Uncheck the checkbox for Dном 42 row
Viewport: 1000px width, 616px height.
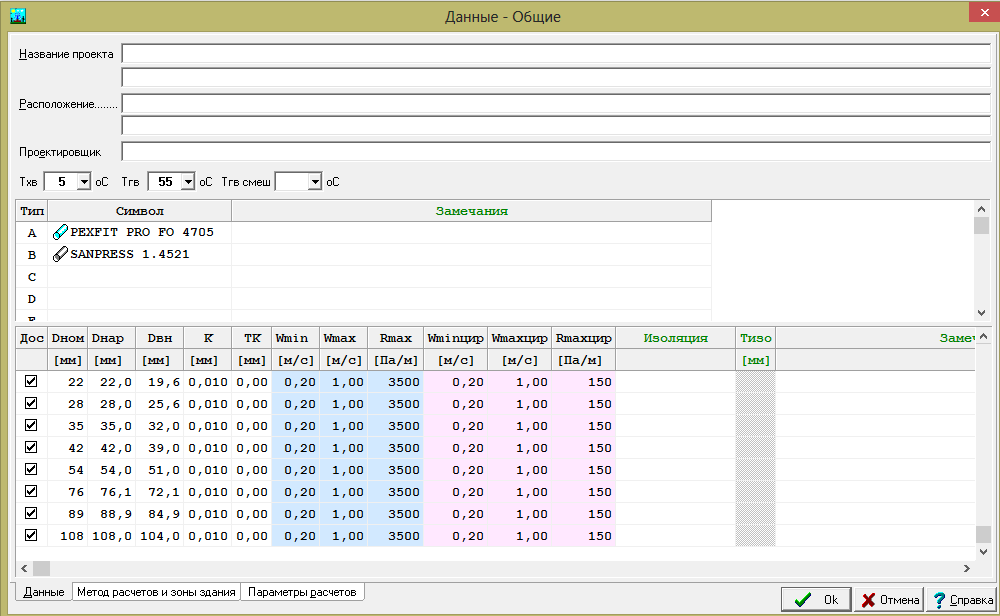[31, 448]
